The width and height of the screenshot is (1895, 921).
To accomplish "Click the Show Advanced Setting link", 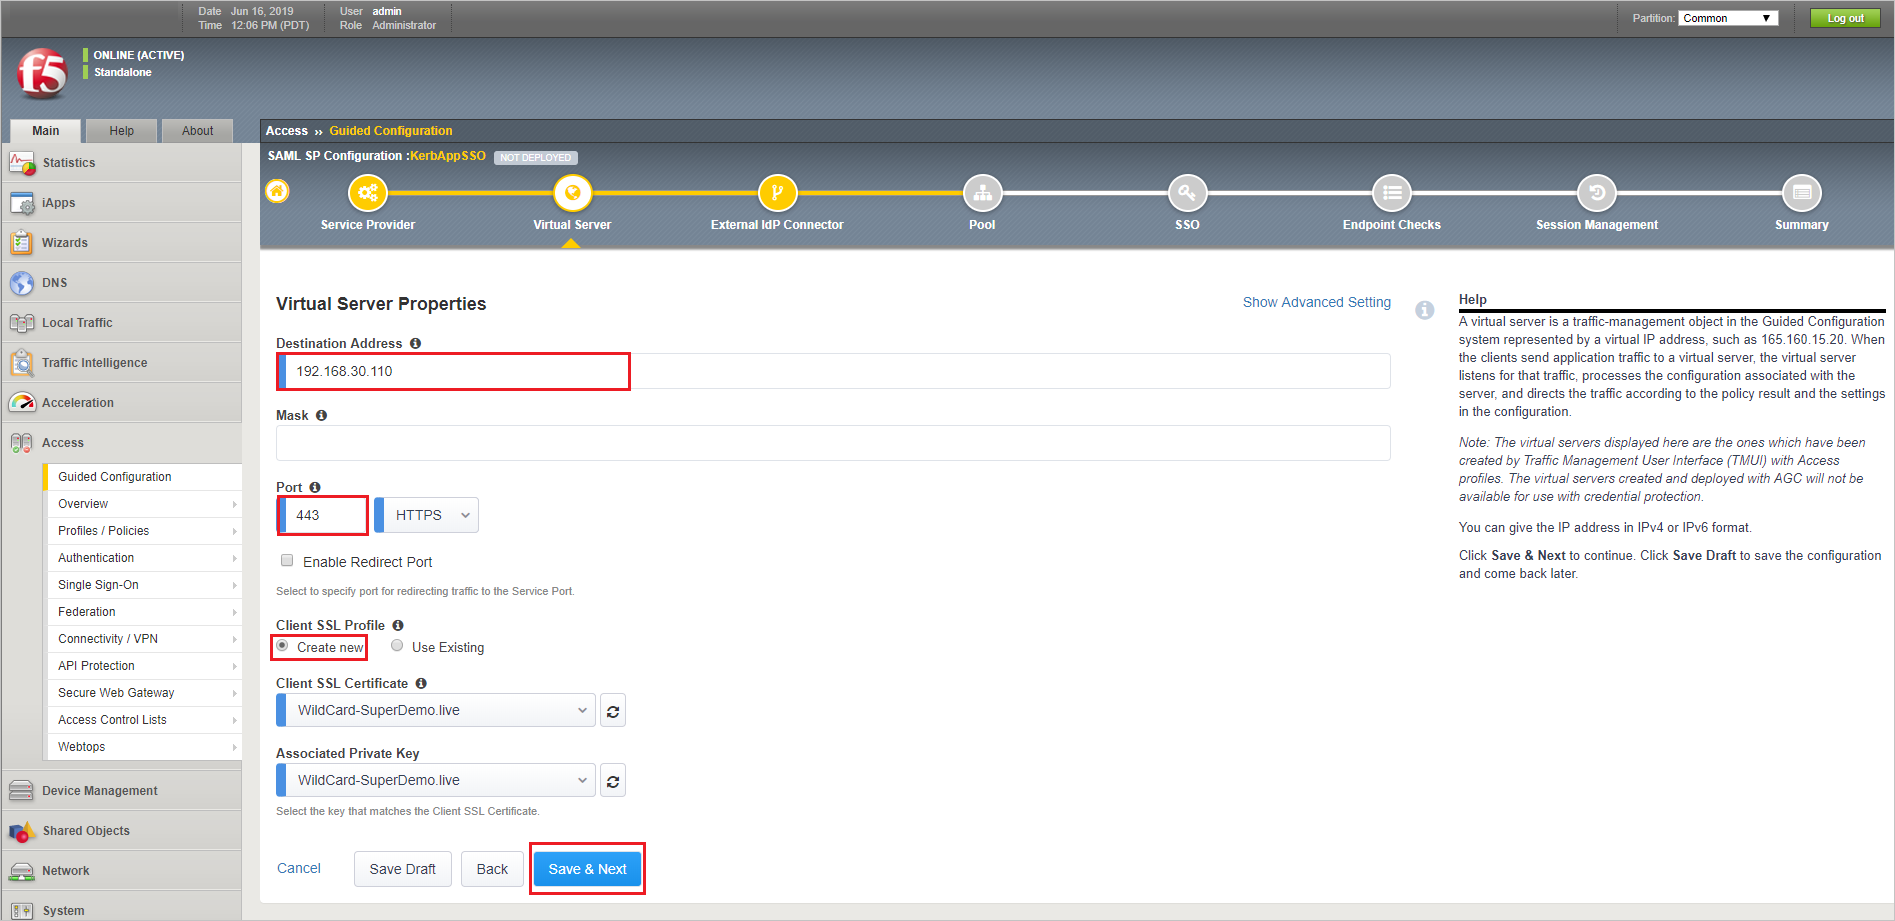I will point(1317,302).
